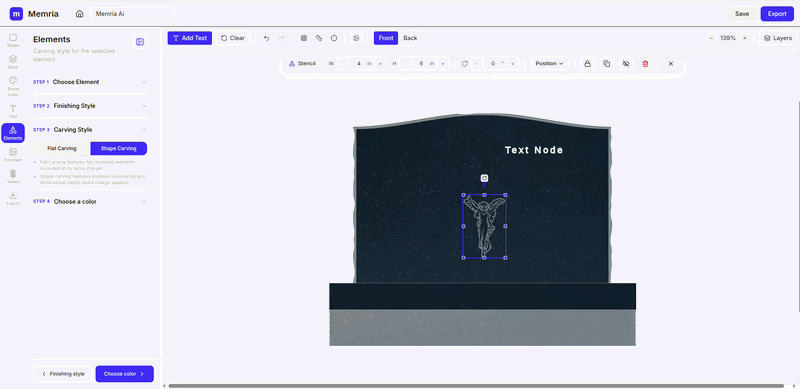Open the Stone Color sidebar panel
This screenshot has width=800, height=389.
point(13,86)
